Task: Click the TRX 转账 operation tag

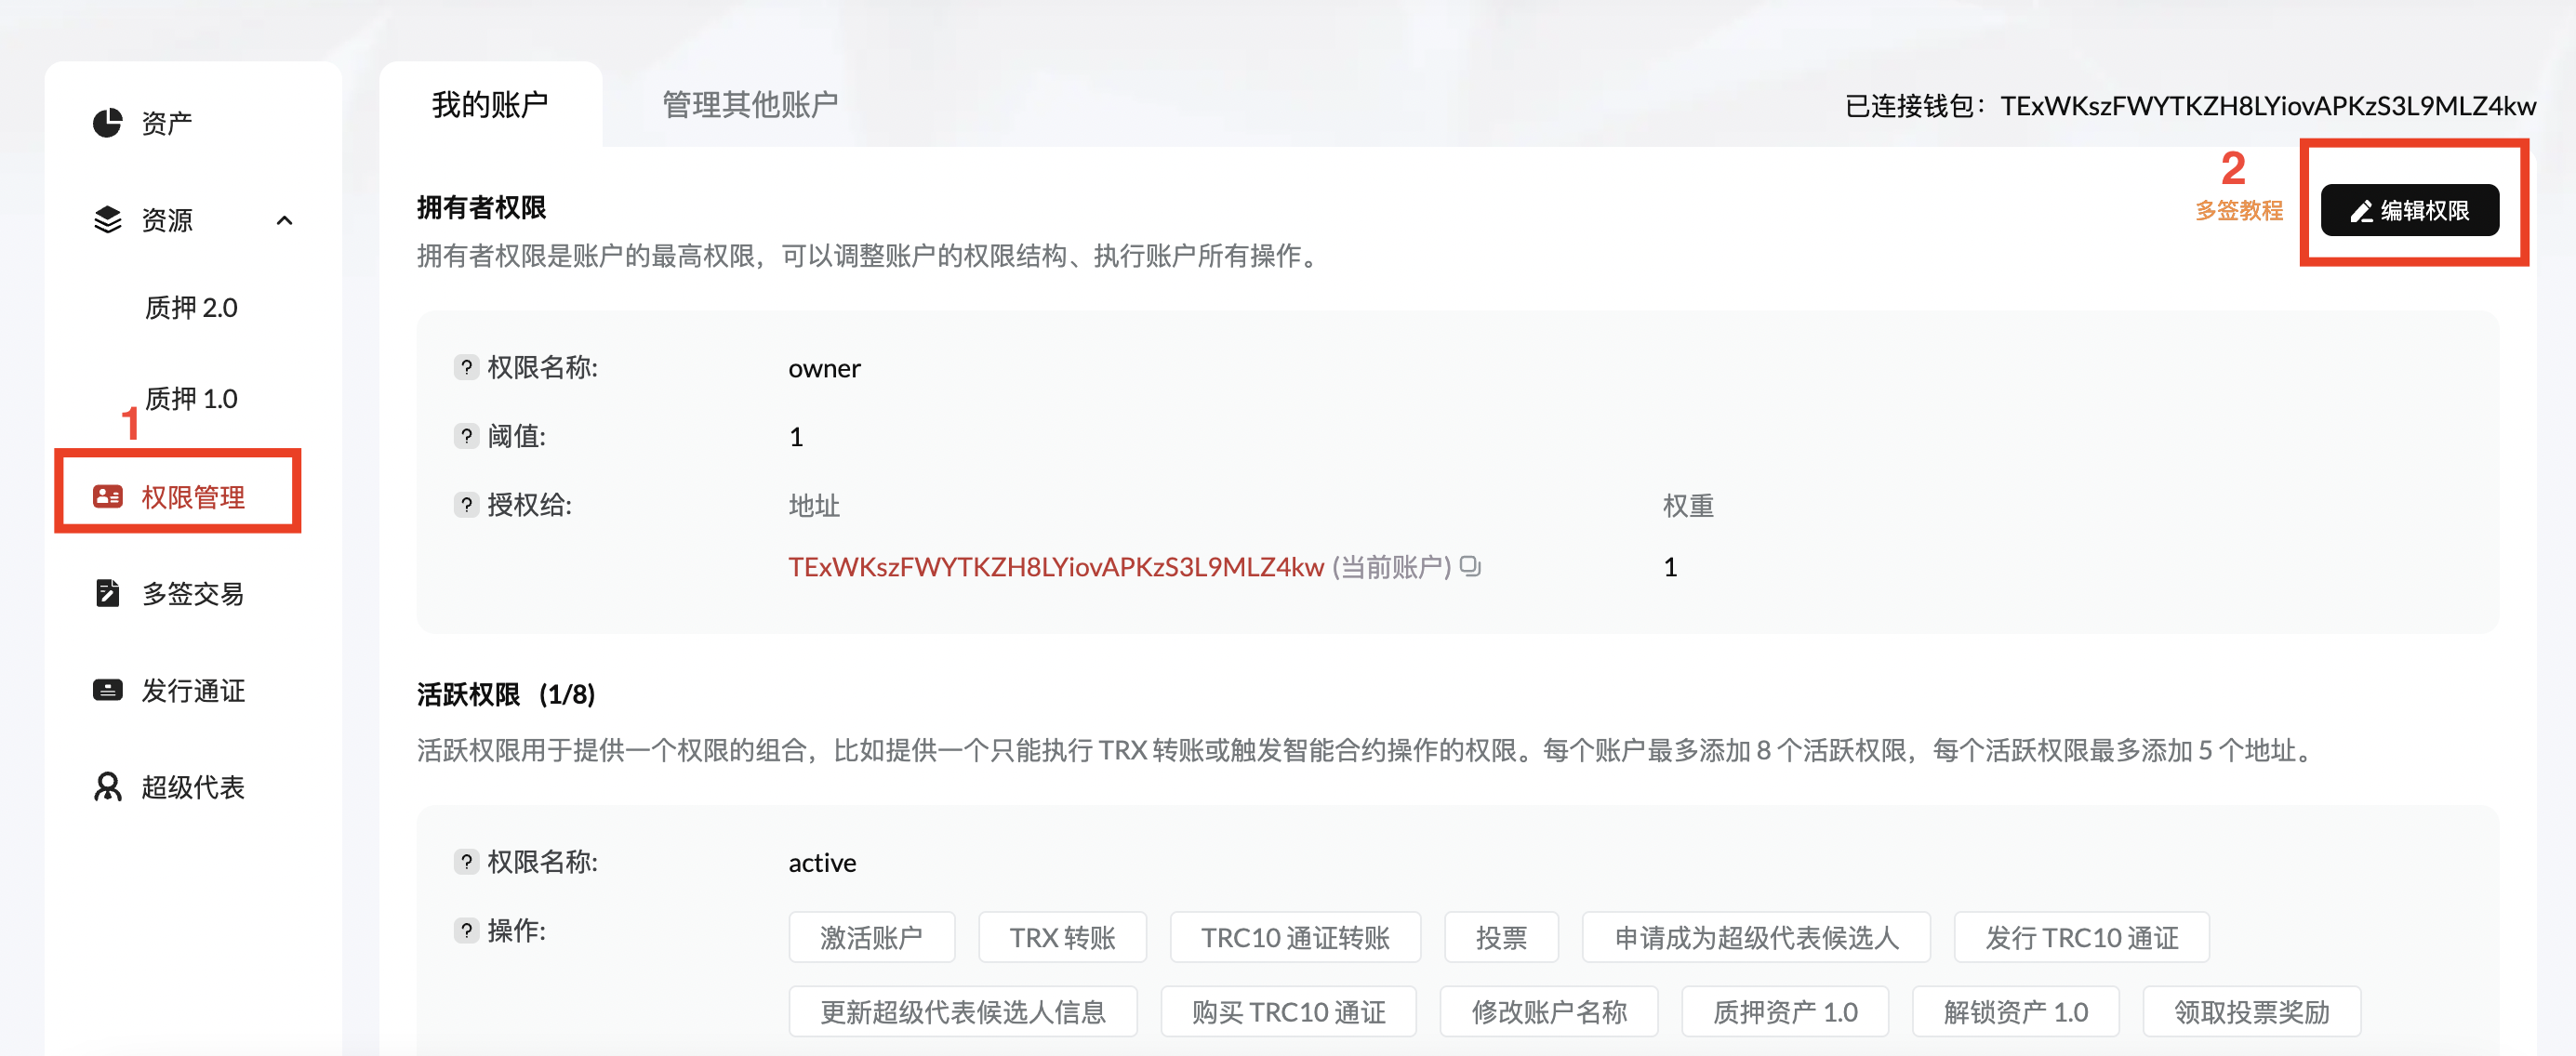Action: click(x=1061, y=937)
